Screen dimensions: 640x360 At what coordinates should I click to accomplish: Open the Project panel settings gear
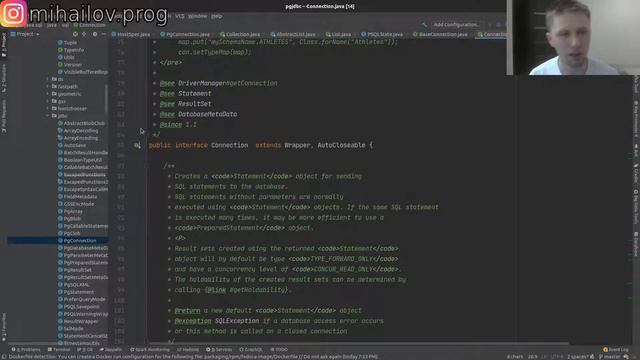[95, 34]
